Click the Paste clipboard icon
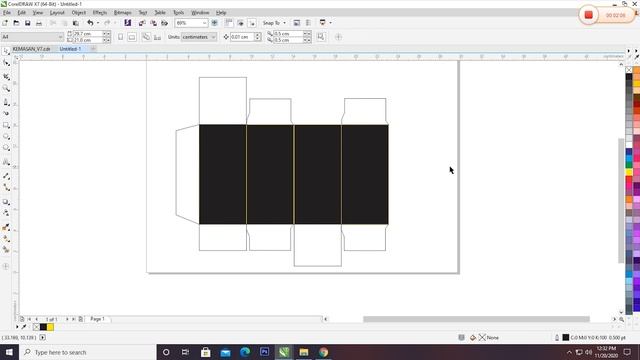The height and width of the screenshot is (360, 640). pos(76,23)
